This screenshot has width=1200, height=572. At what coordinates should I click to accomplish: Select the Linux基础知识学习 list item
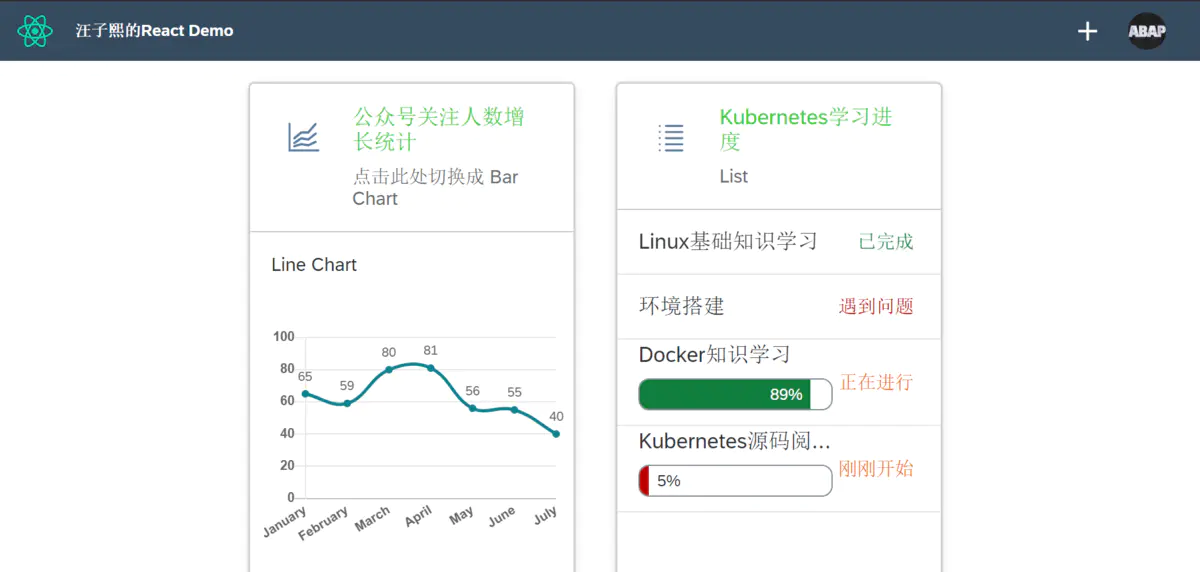click(x=728, y=241)
